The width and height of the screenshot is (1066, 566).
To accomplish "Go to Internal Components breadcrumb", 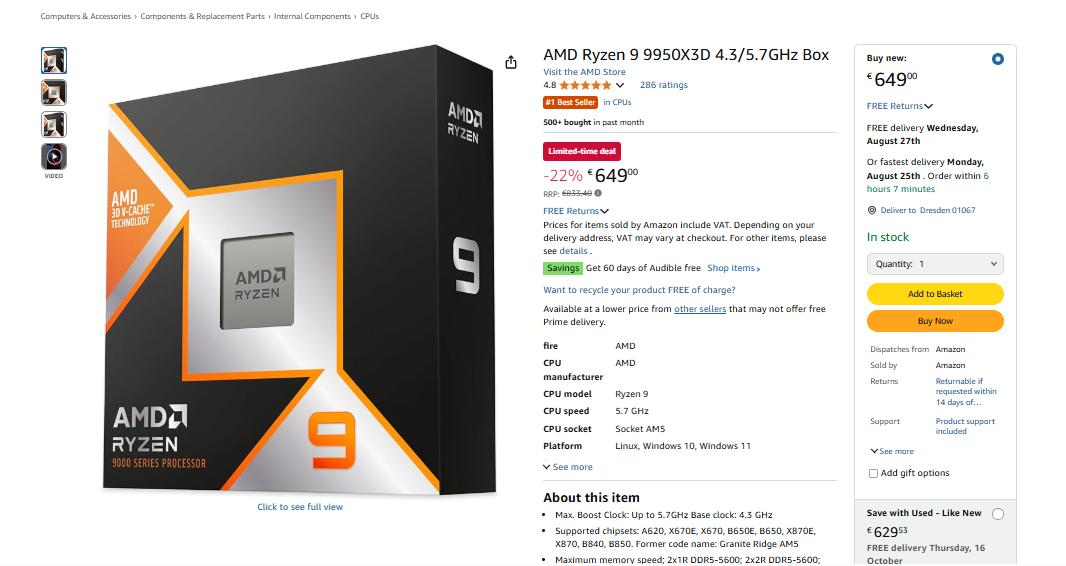I will click(x=312, y=17).
